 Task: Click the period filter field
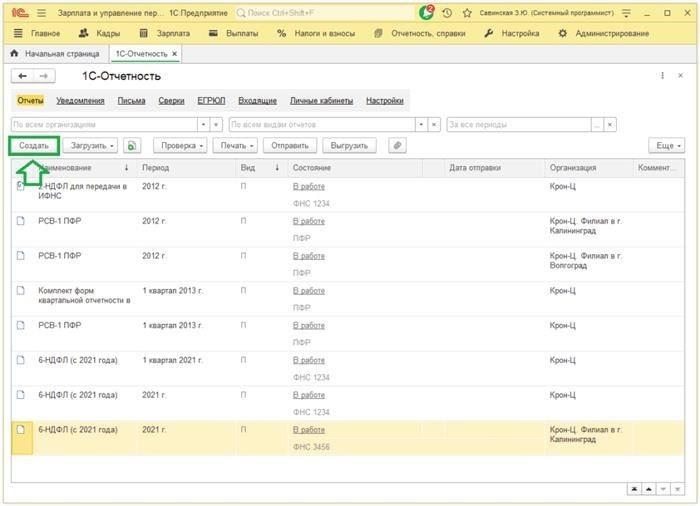point(519,125)
